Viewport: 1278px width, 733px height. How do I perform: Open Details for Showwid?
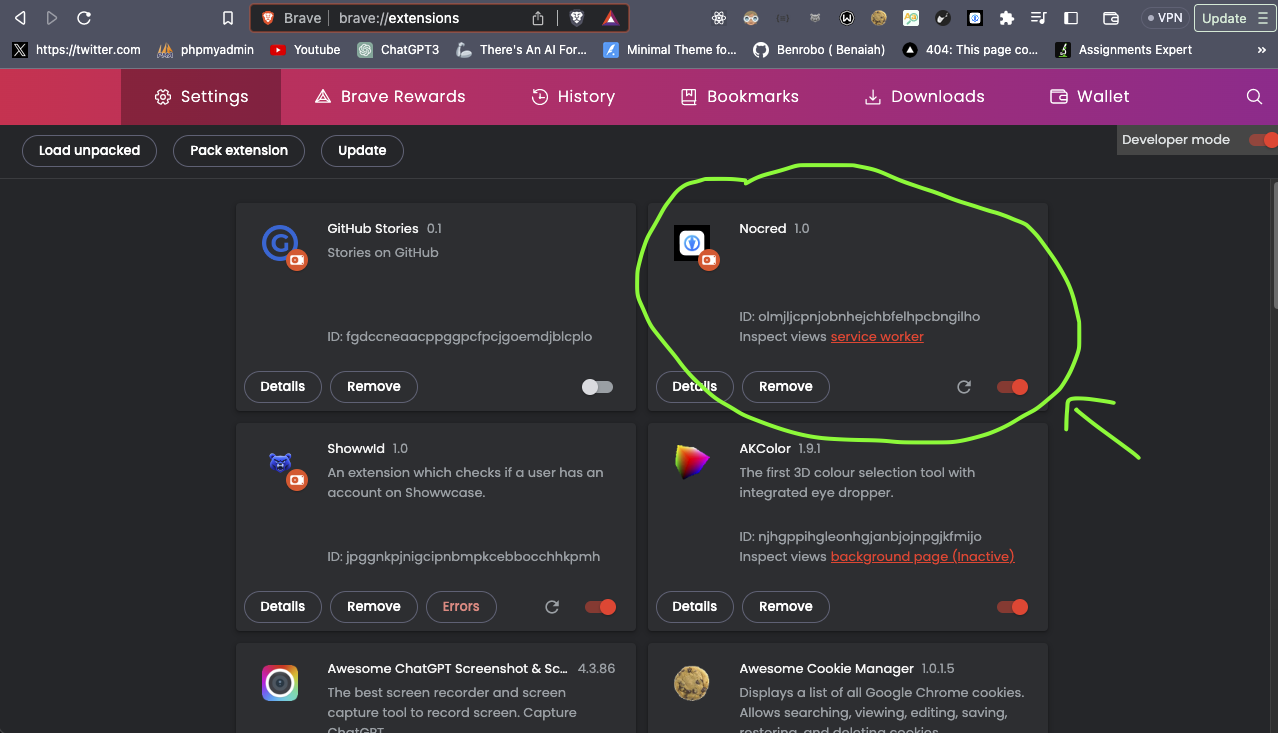(283, 607)
